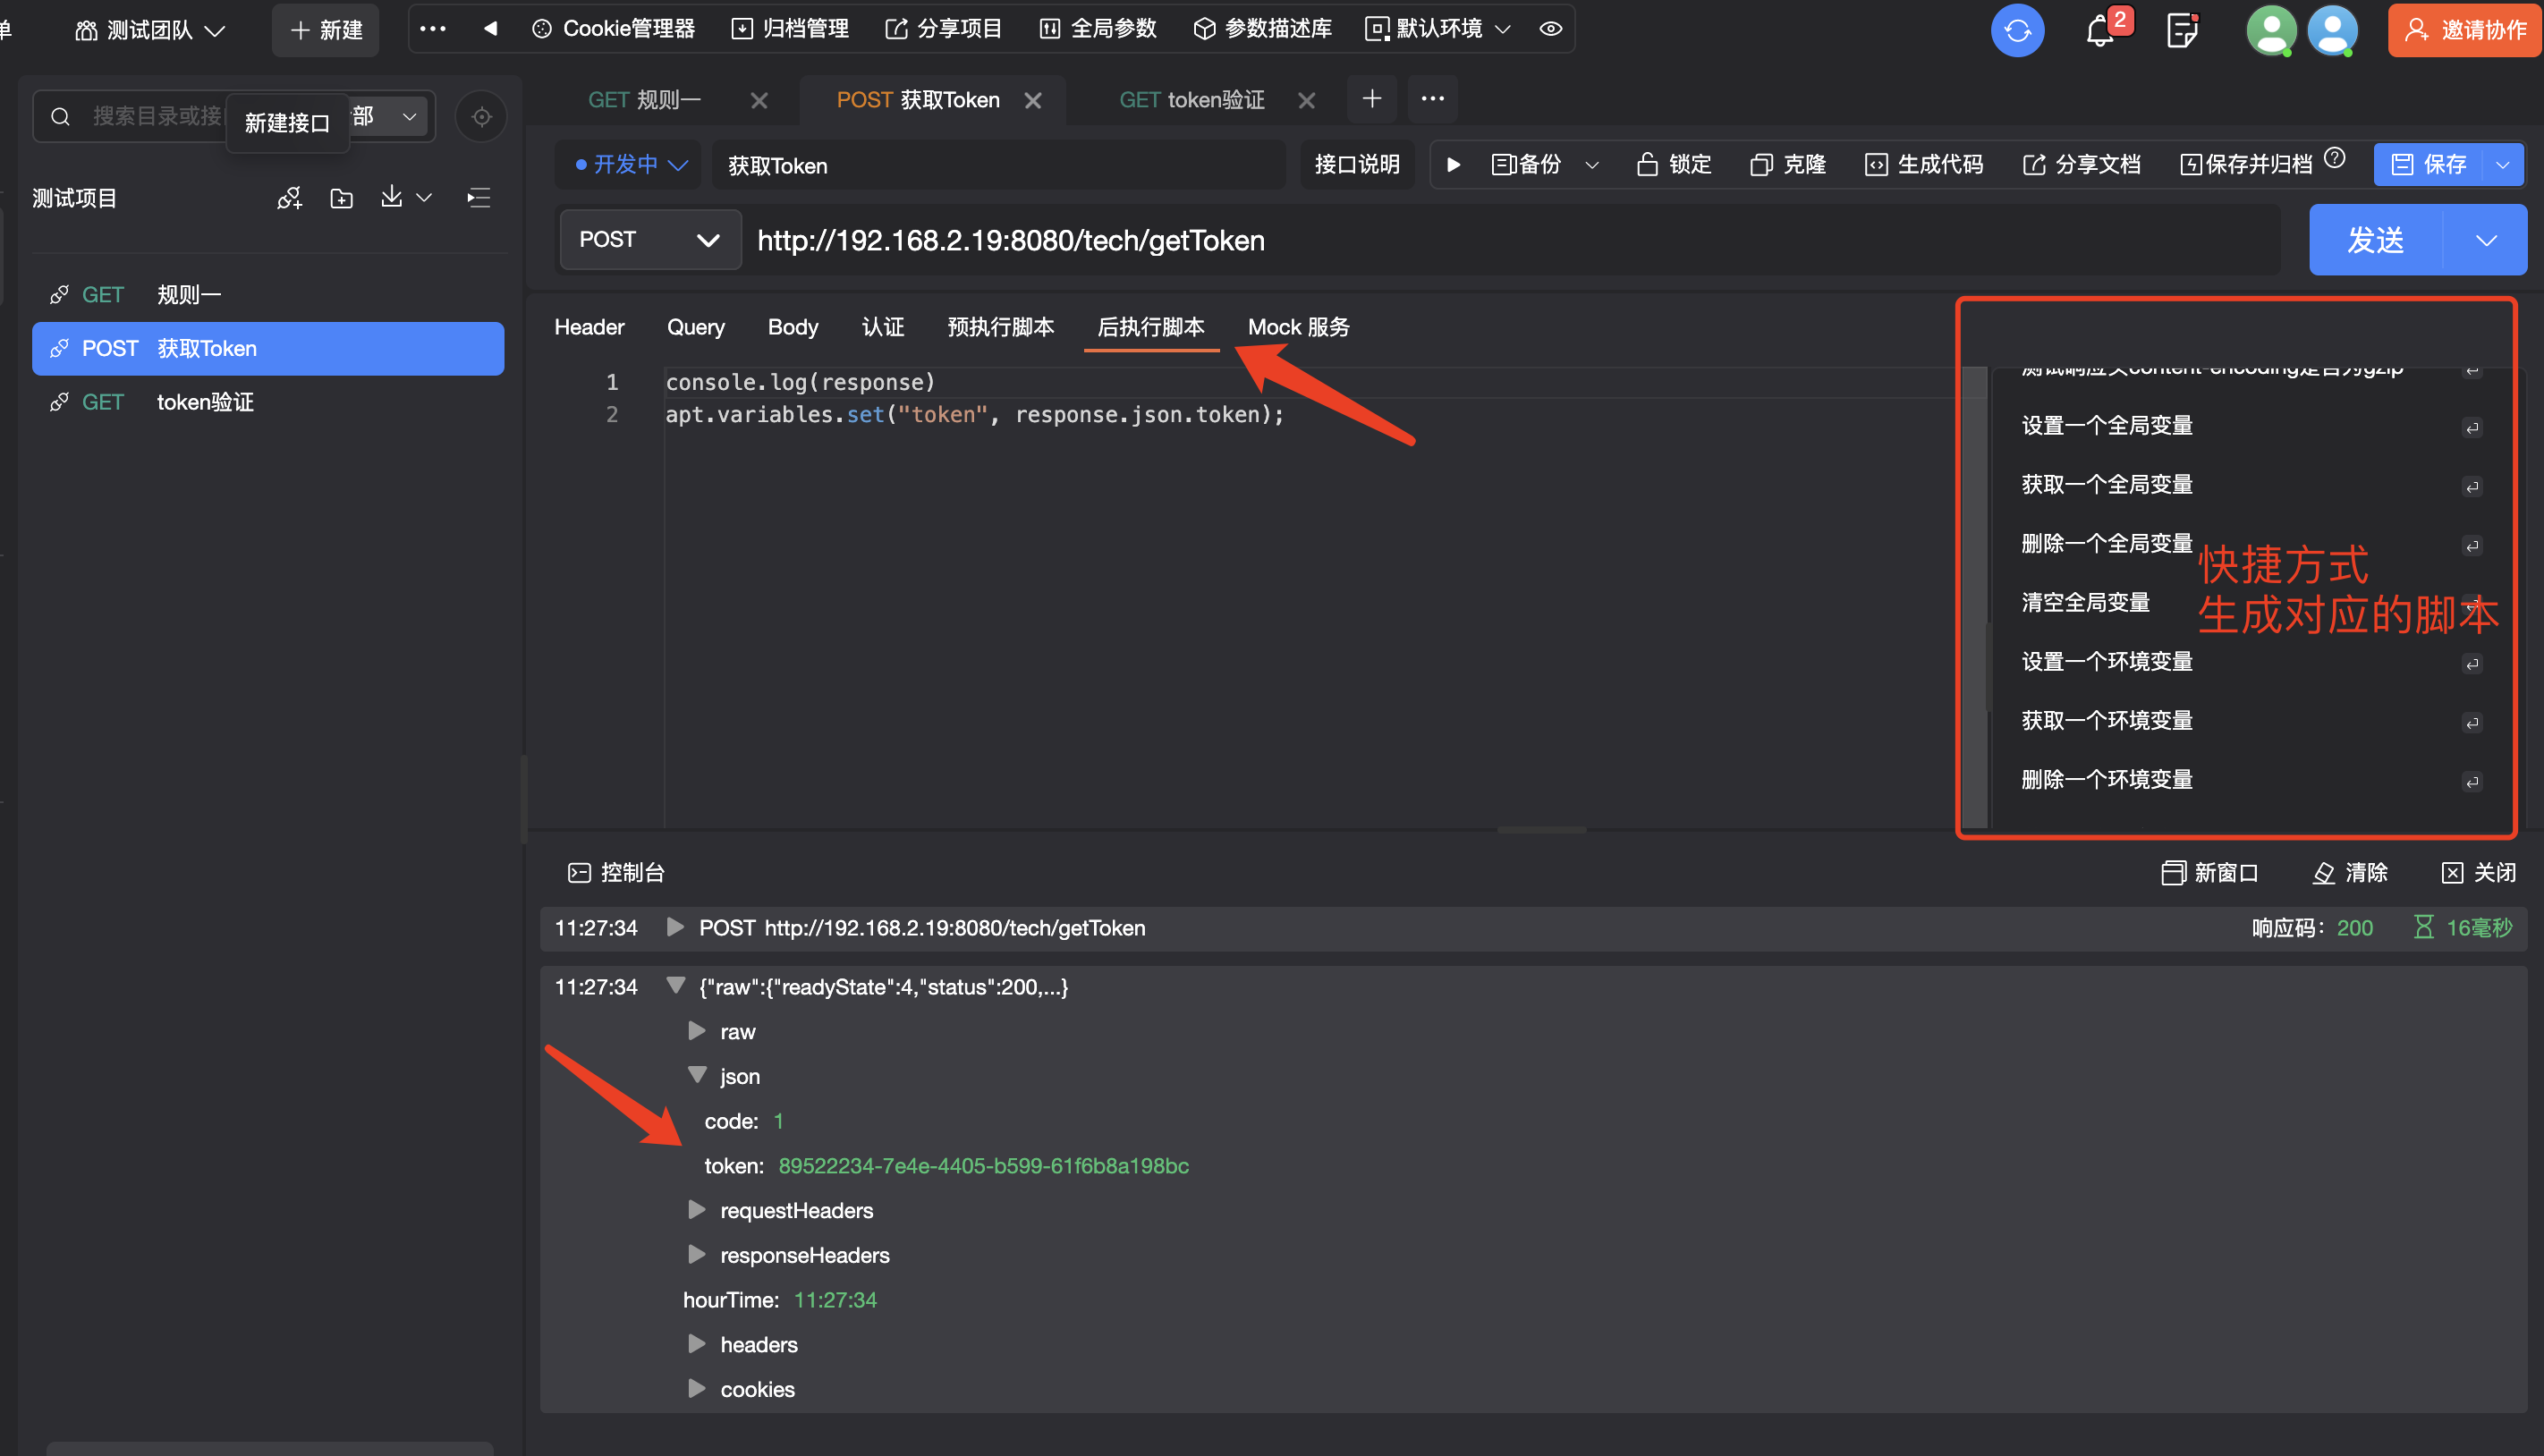Screen dimensions: 2544x1456
Task: Open the POST method dropdown
Action: pos(649,239)
